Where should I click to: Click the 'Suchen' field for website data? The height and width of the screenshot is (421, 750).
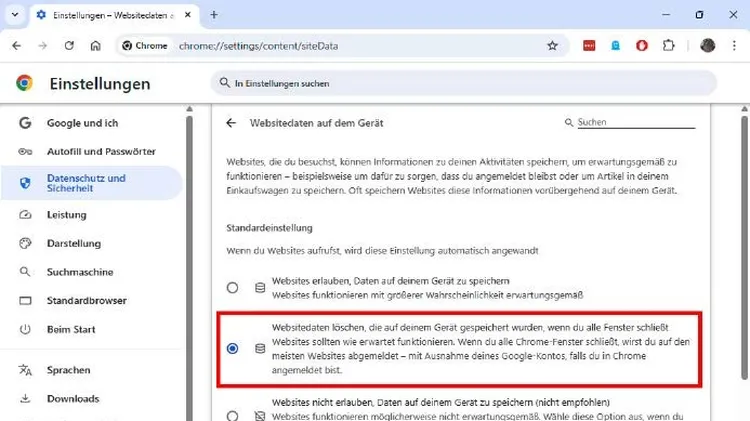pos(634,122)
